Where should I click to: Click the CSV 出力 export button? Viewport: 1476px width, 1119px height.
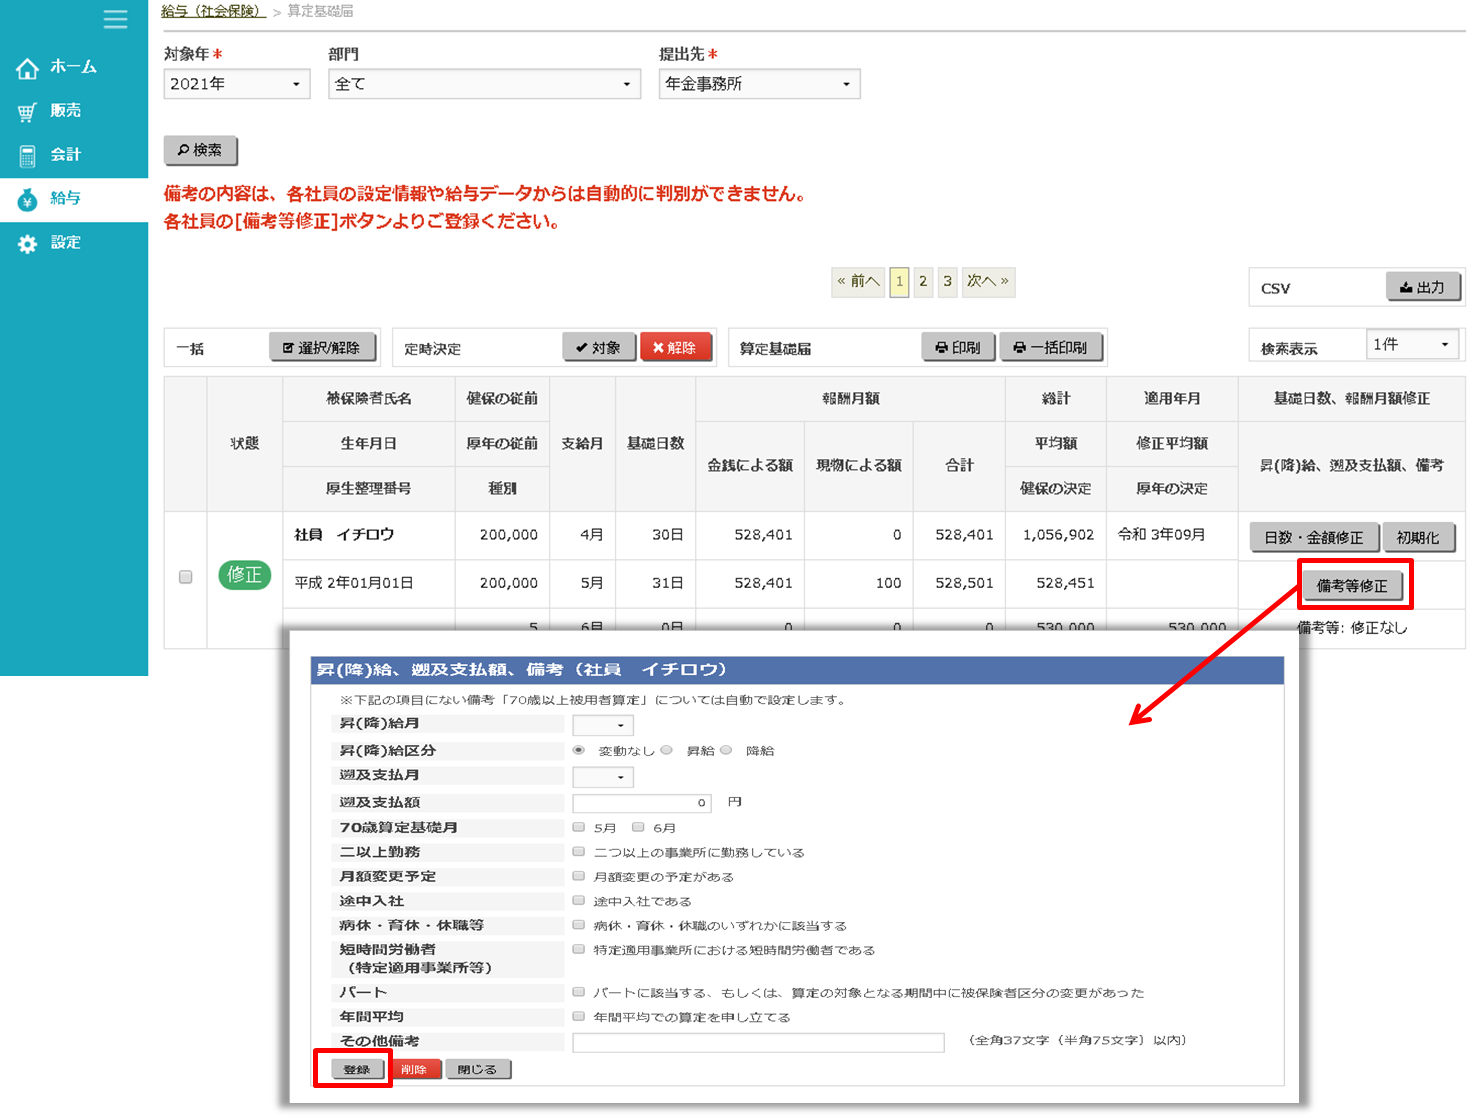[x=1422, y=287]
